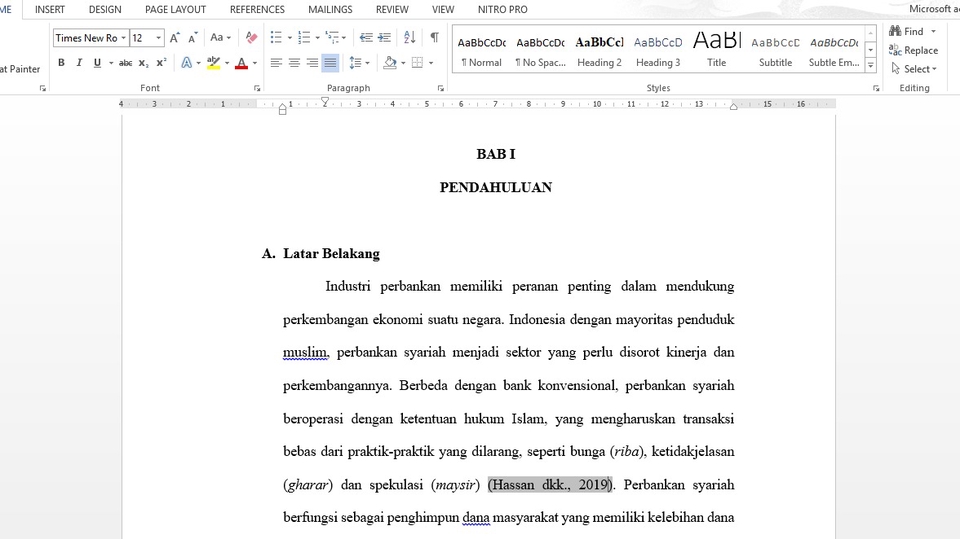Expand highlight color dropdown arrow
The width and height of the screenshot is (960, 539).
(227, 63)
